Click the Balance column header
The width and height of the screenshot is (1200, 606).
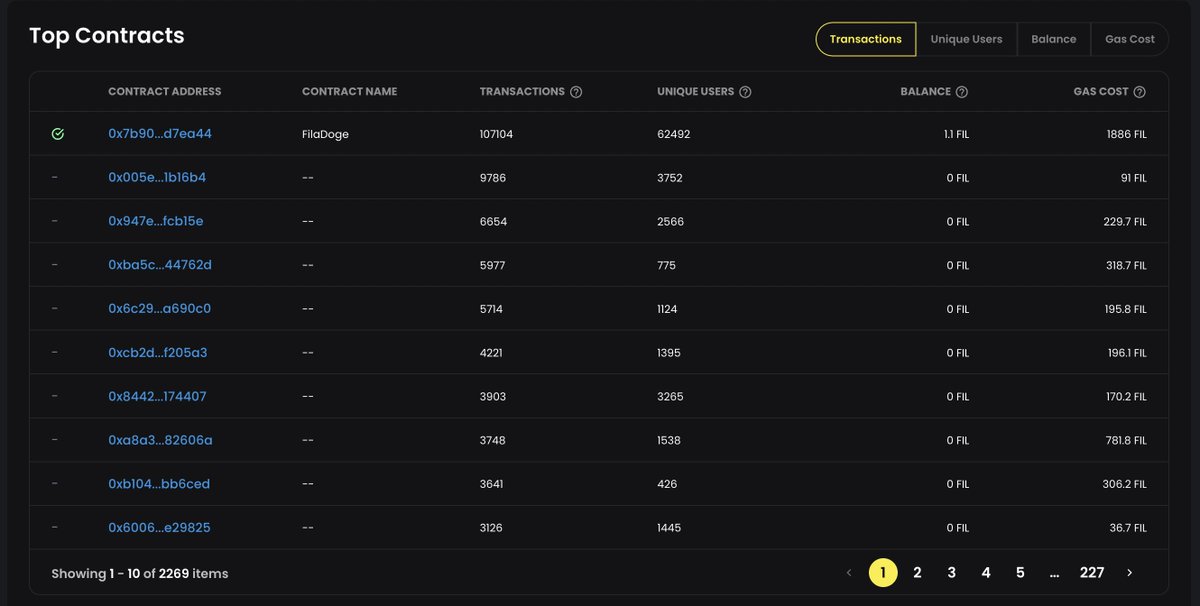pos(925,92)
